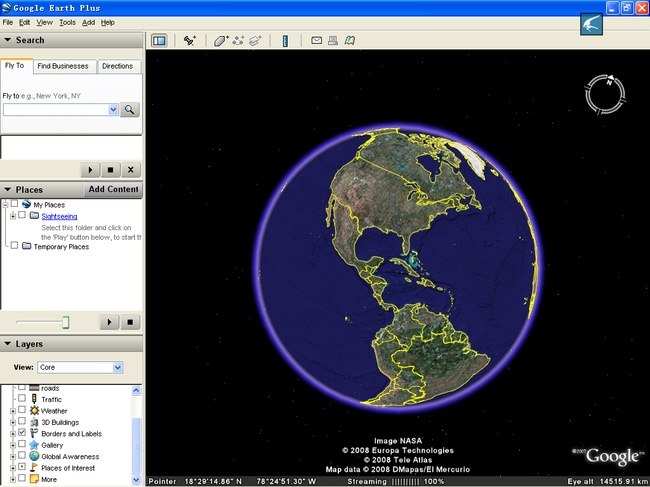Click Layers list scroll-up arrow
The height and width of the screenshot is (487, 650).
(136, 390)
